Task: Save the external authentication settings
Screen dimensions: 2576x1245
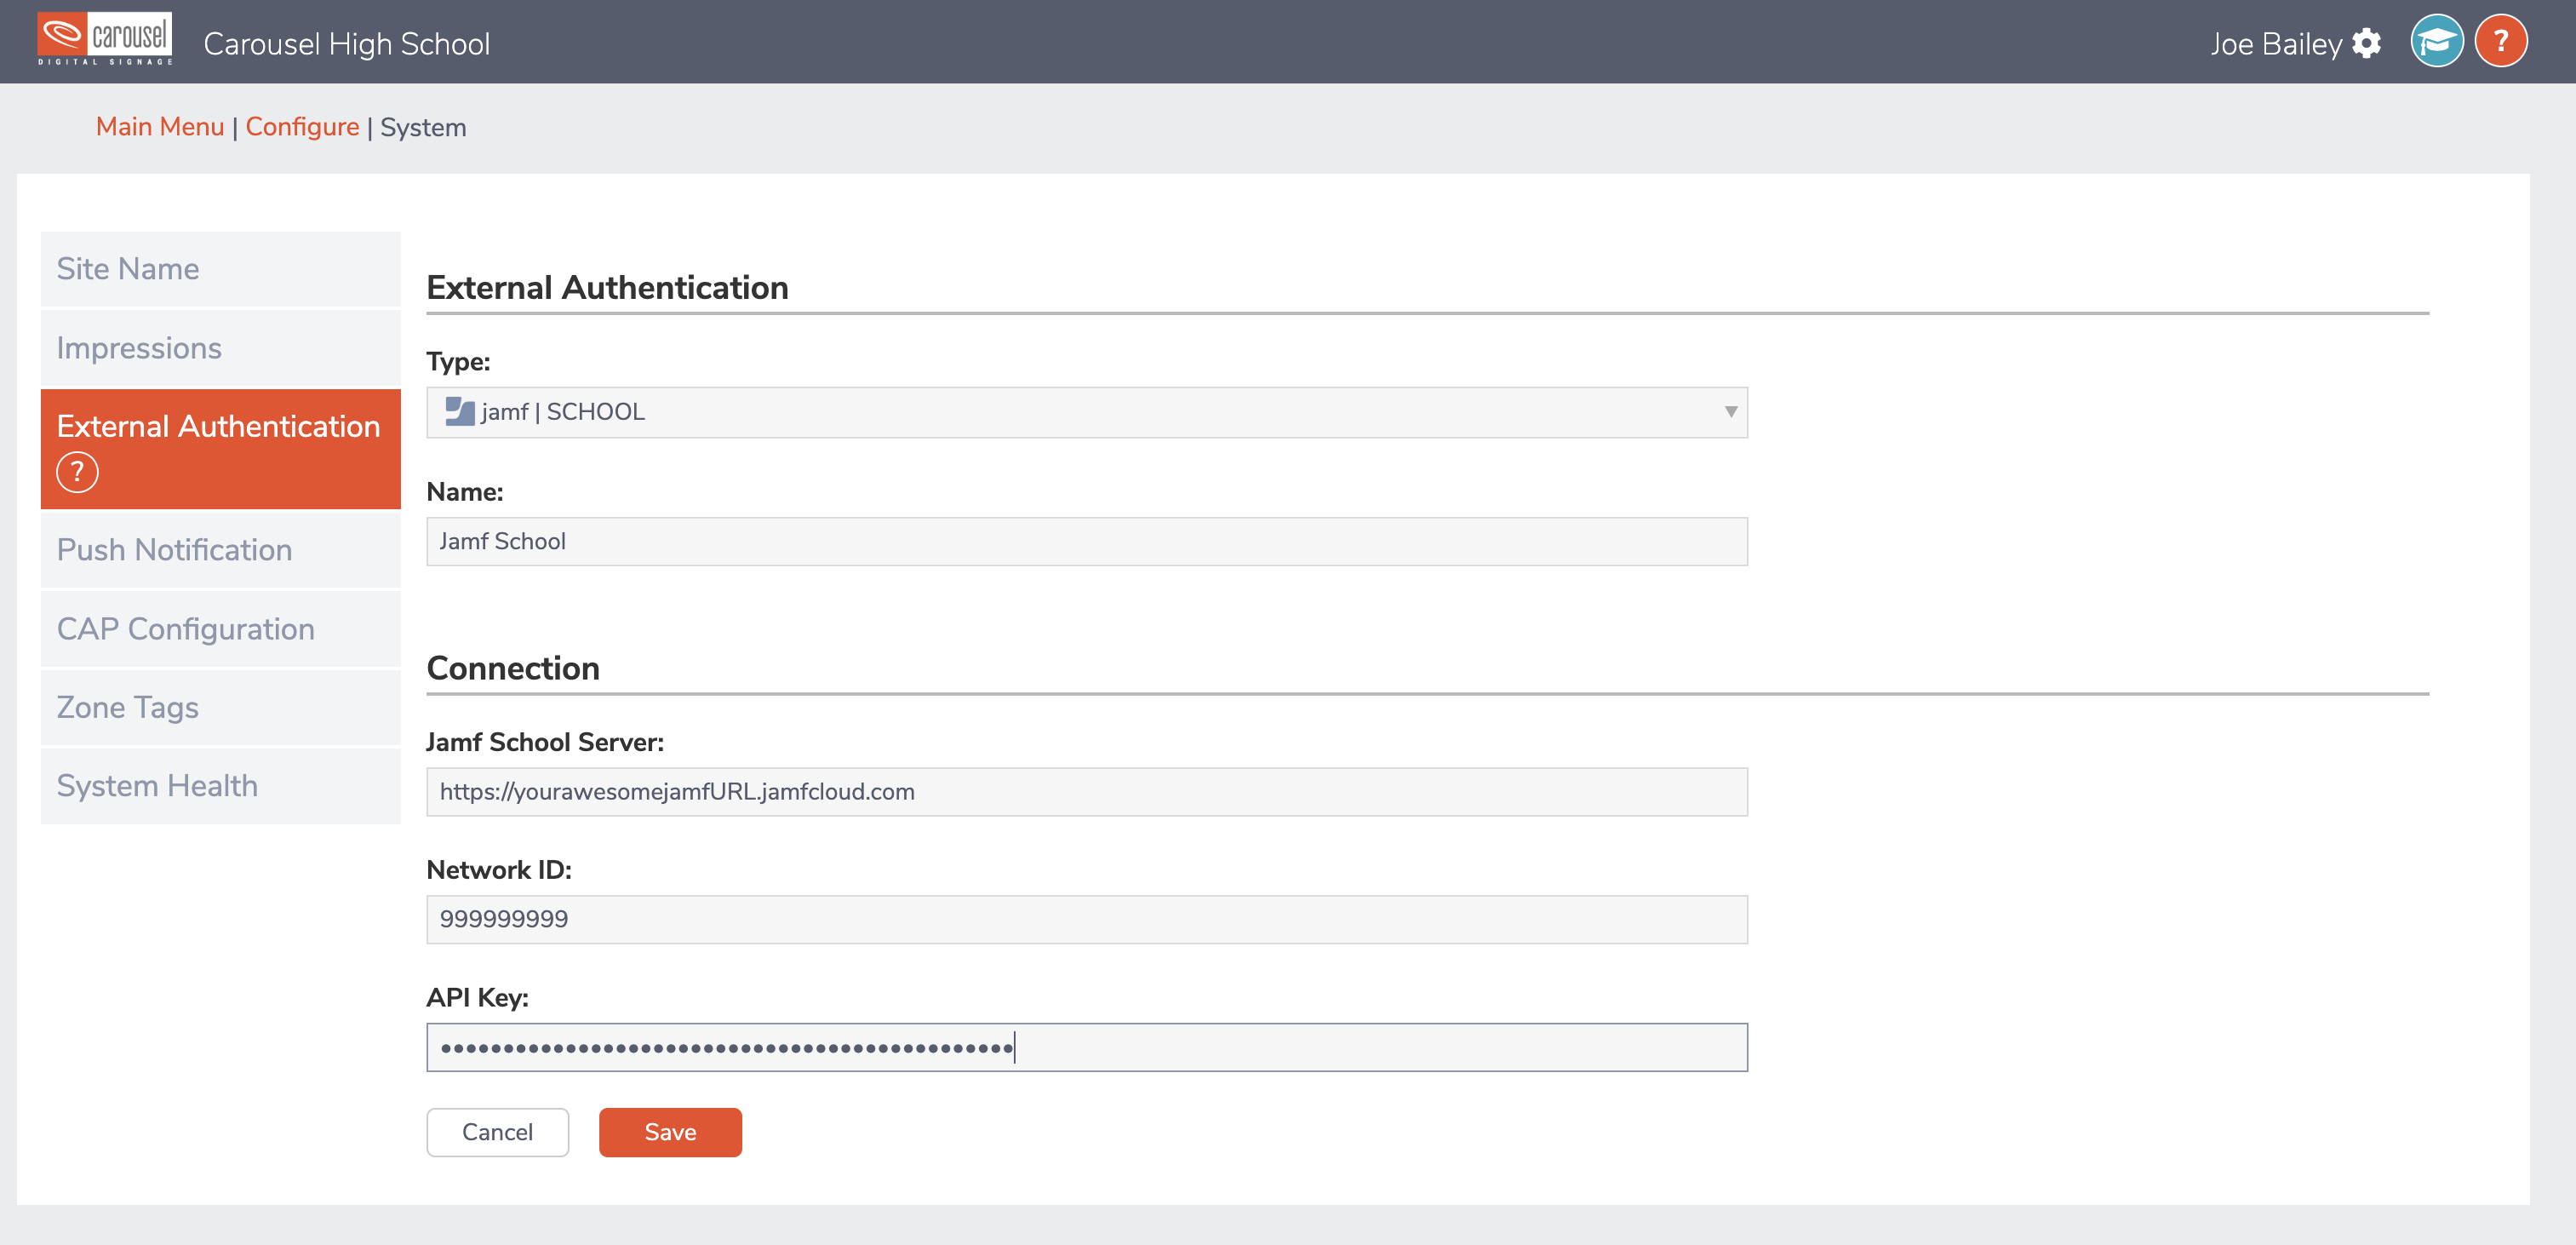Action: (x=670, y=1132)
